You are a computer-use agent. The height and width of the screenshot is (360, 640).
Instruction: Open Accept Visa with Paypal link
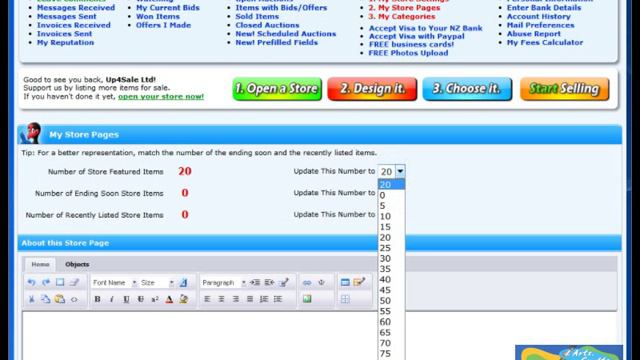click(x=416, y=36)
